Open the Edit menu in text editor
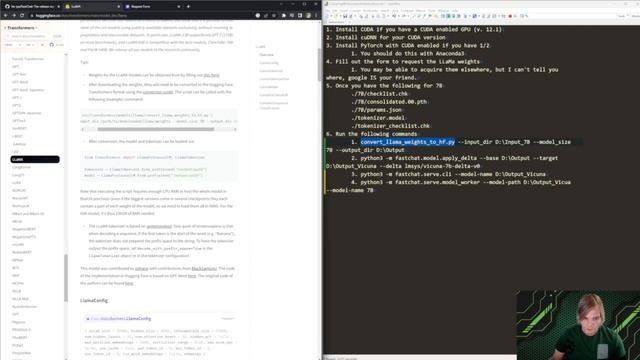The height and width of the screenshot is (360, 640). (334, 11)
